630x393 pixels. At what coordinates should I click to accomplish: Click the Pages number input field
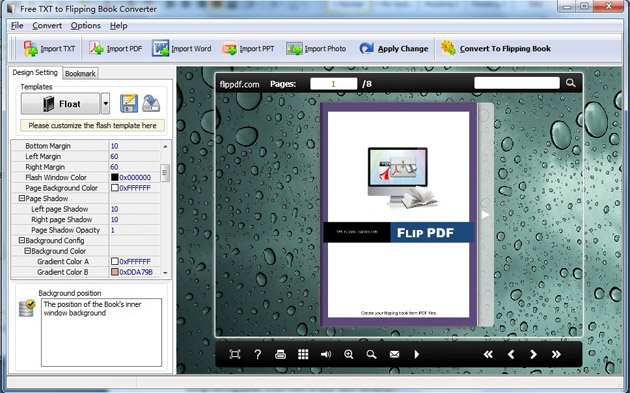(x=333, y=84)
